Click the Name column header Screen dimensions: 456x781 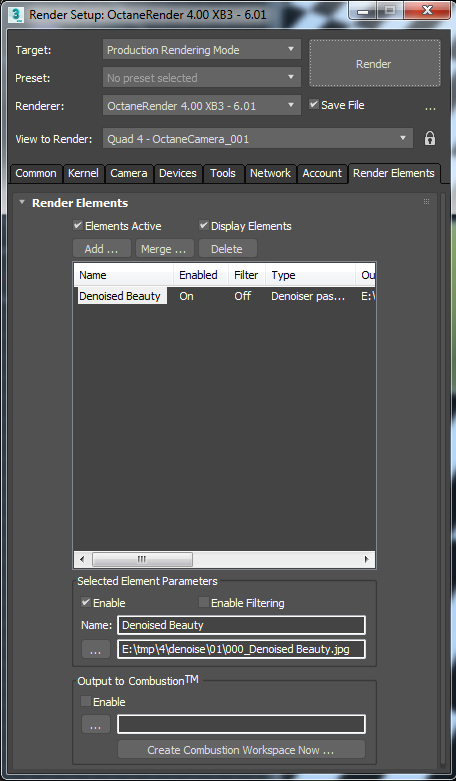123,275
